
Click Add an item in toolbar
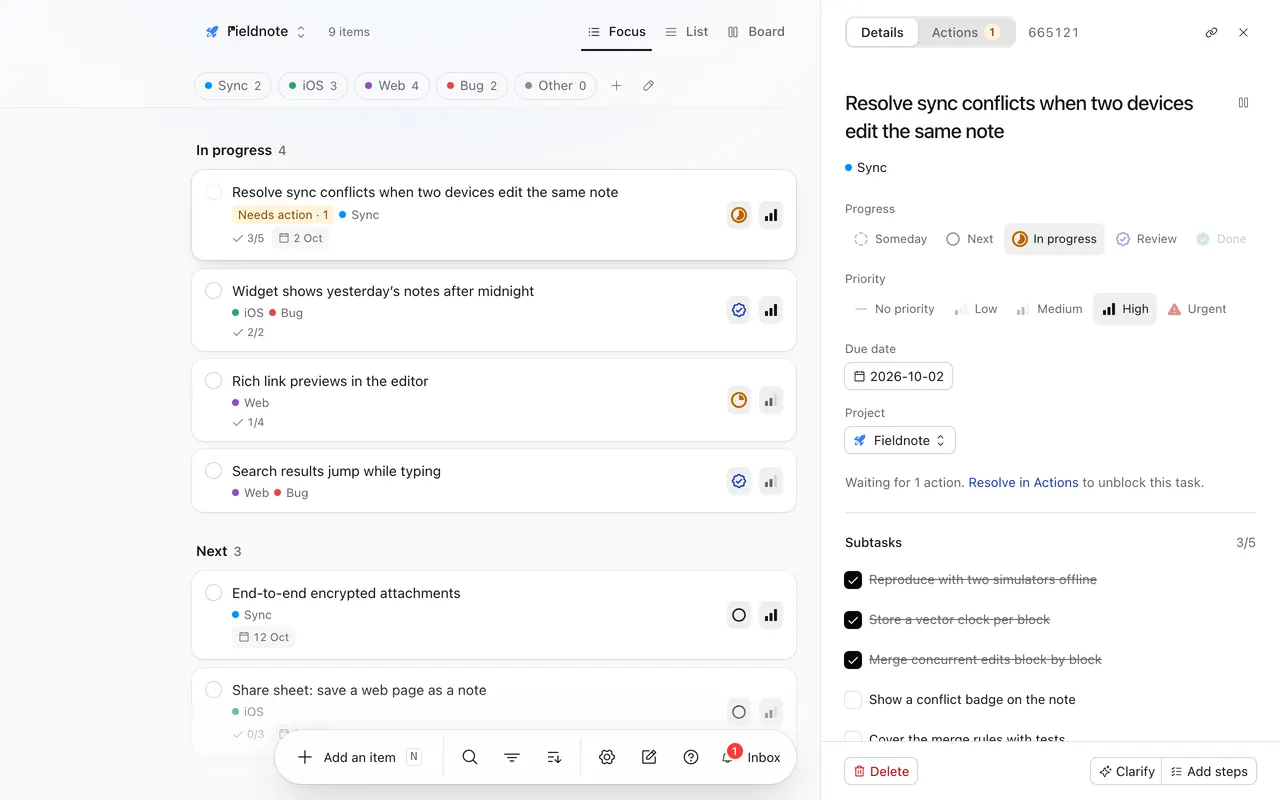point(359,757)
